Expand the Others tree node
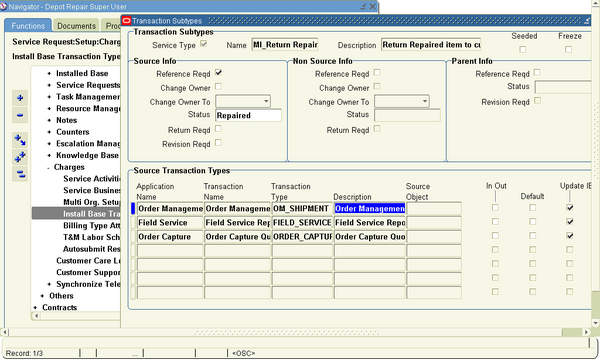Screen dimensions: 600x360 [x=42, y=296]
